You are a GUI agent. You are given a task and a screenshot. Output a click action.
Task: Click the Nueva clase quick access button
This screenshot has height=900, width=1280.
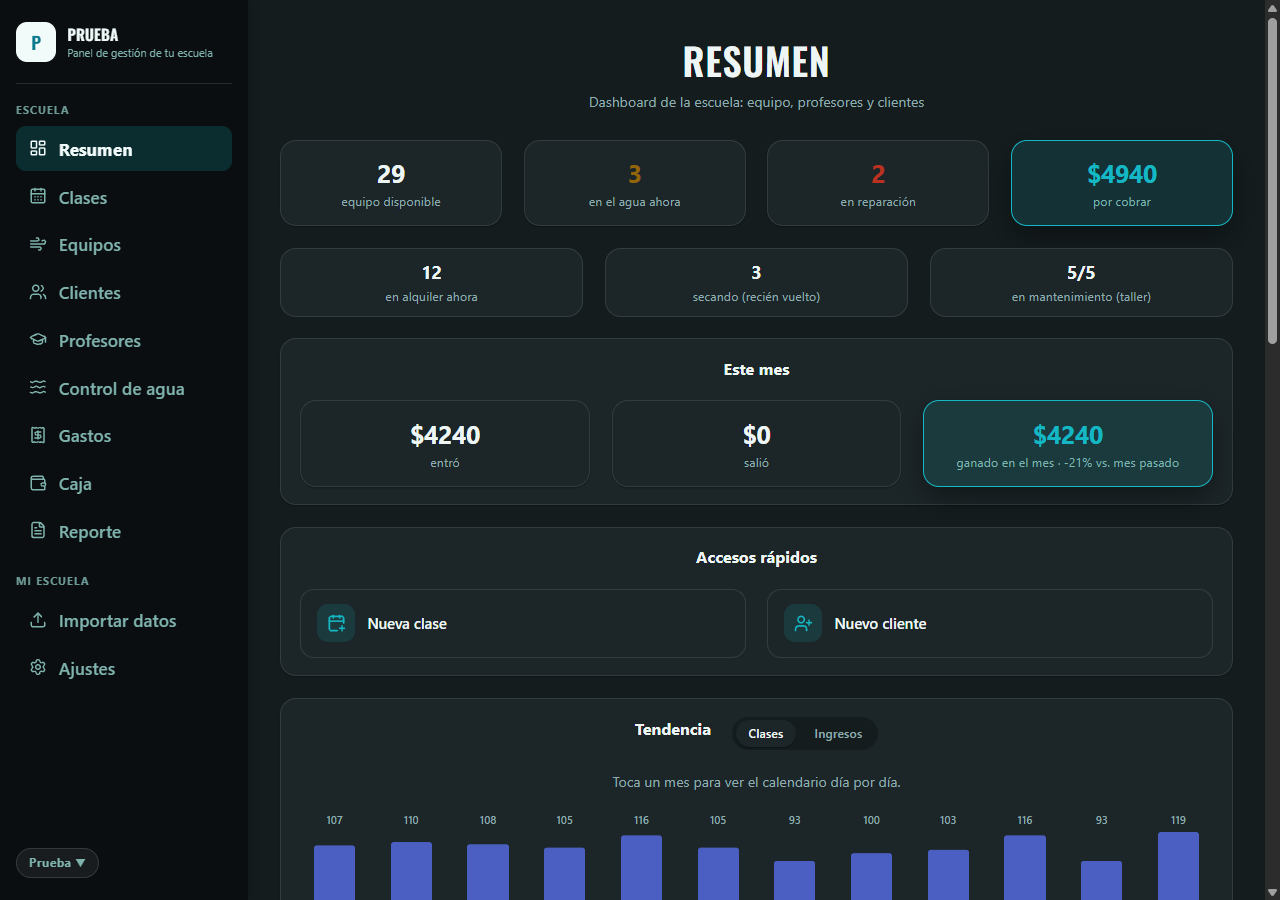(523, 624)
